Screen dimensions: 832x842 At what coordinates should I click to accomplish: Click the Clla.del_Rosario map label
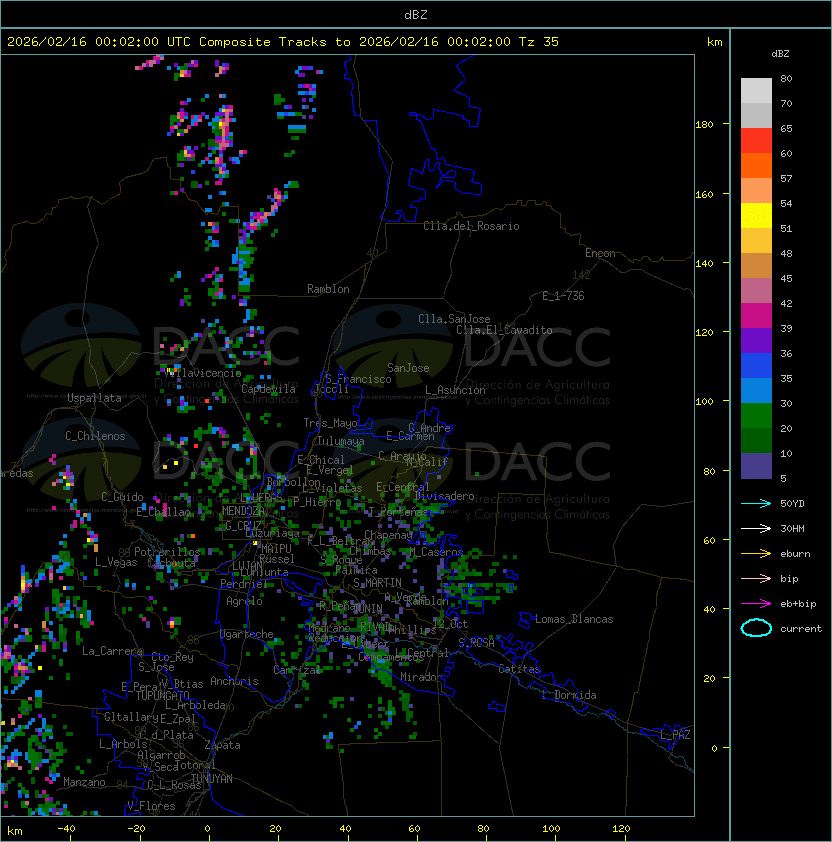(x=471, y=226)
